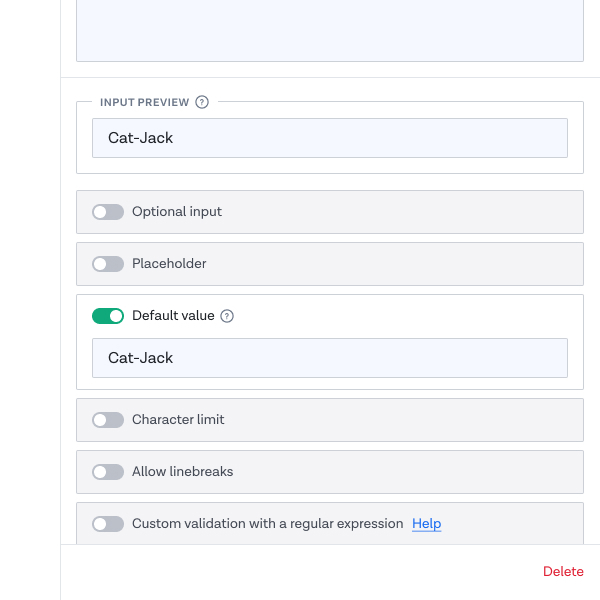Open the regular expression Help link

(427, 523)
